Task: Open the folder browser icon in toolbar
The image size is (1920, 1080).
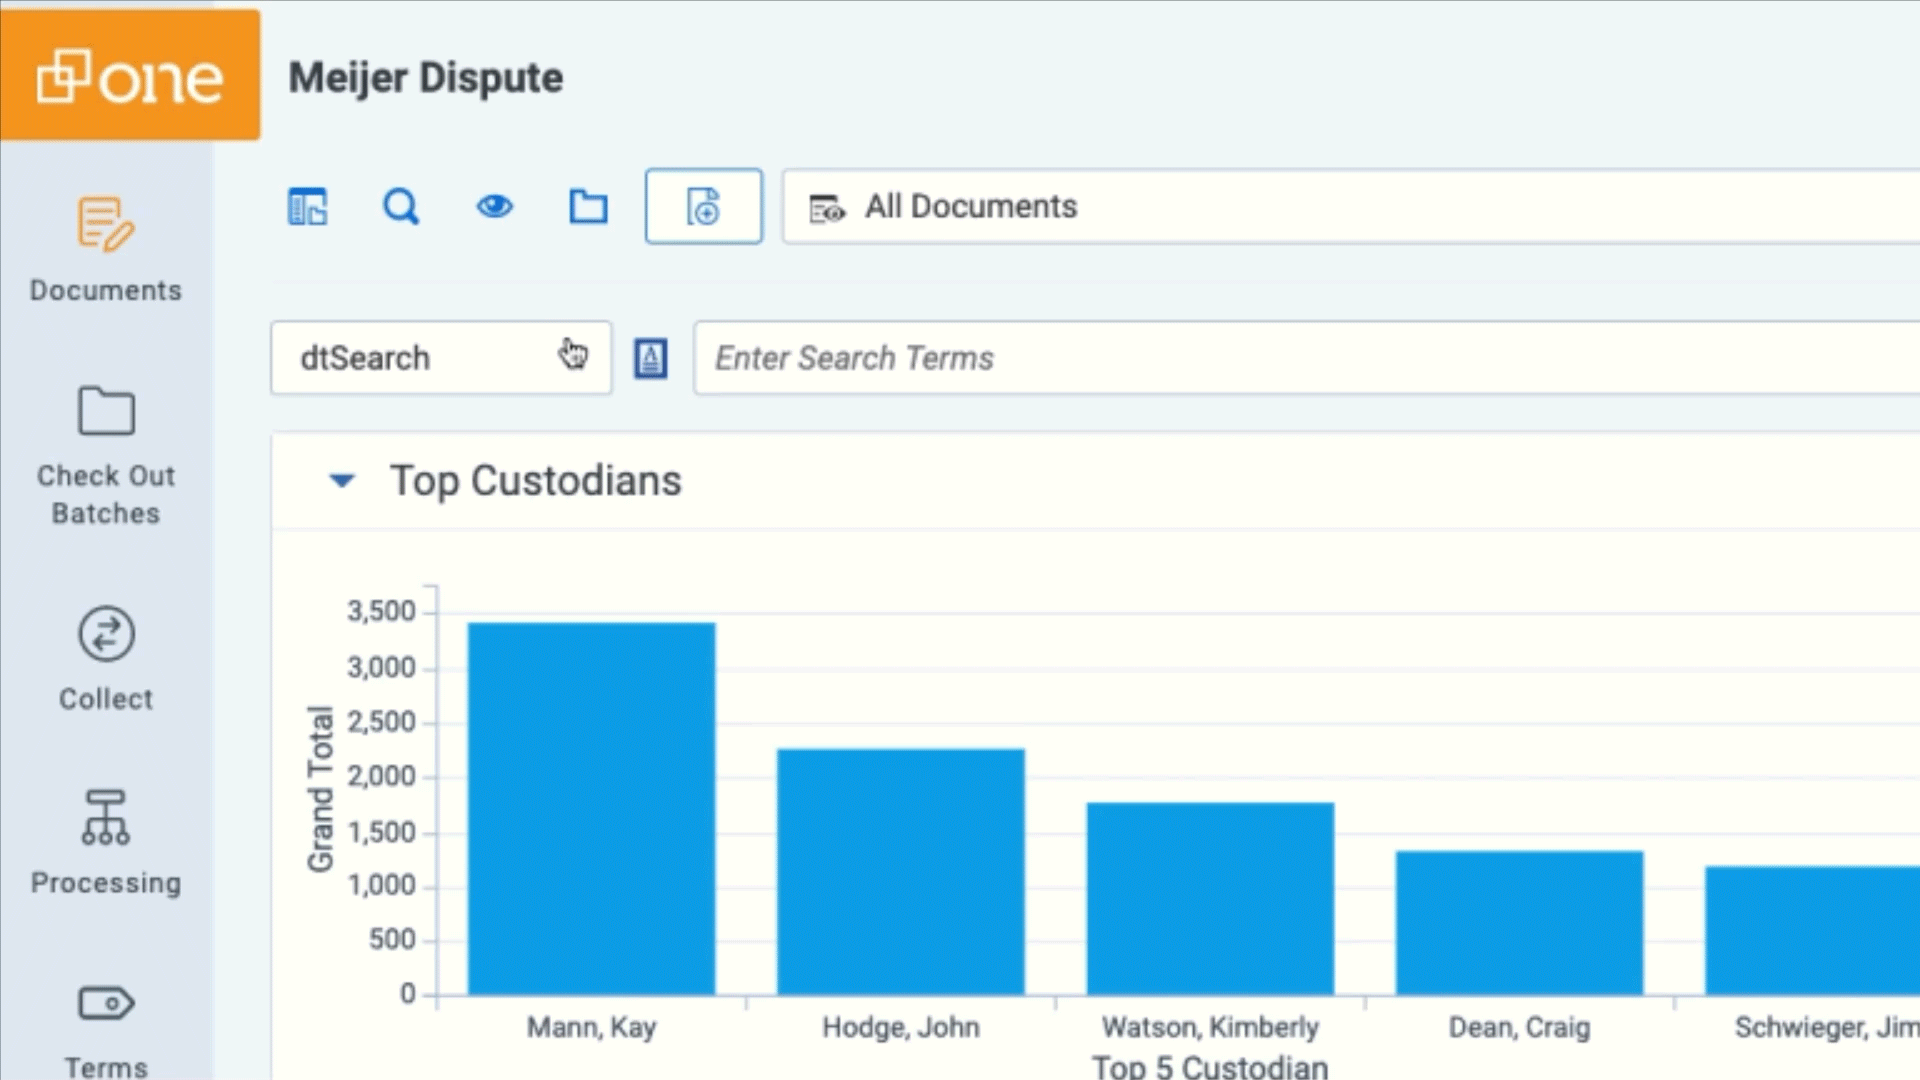Action: click(588, 207)
